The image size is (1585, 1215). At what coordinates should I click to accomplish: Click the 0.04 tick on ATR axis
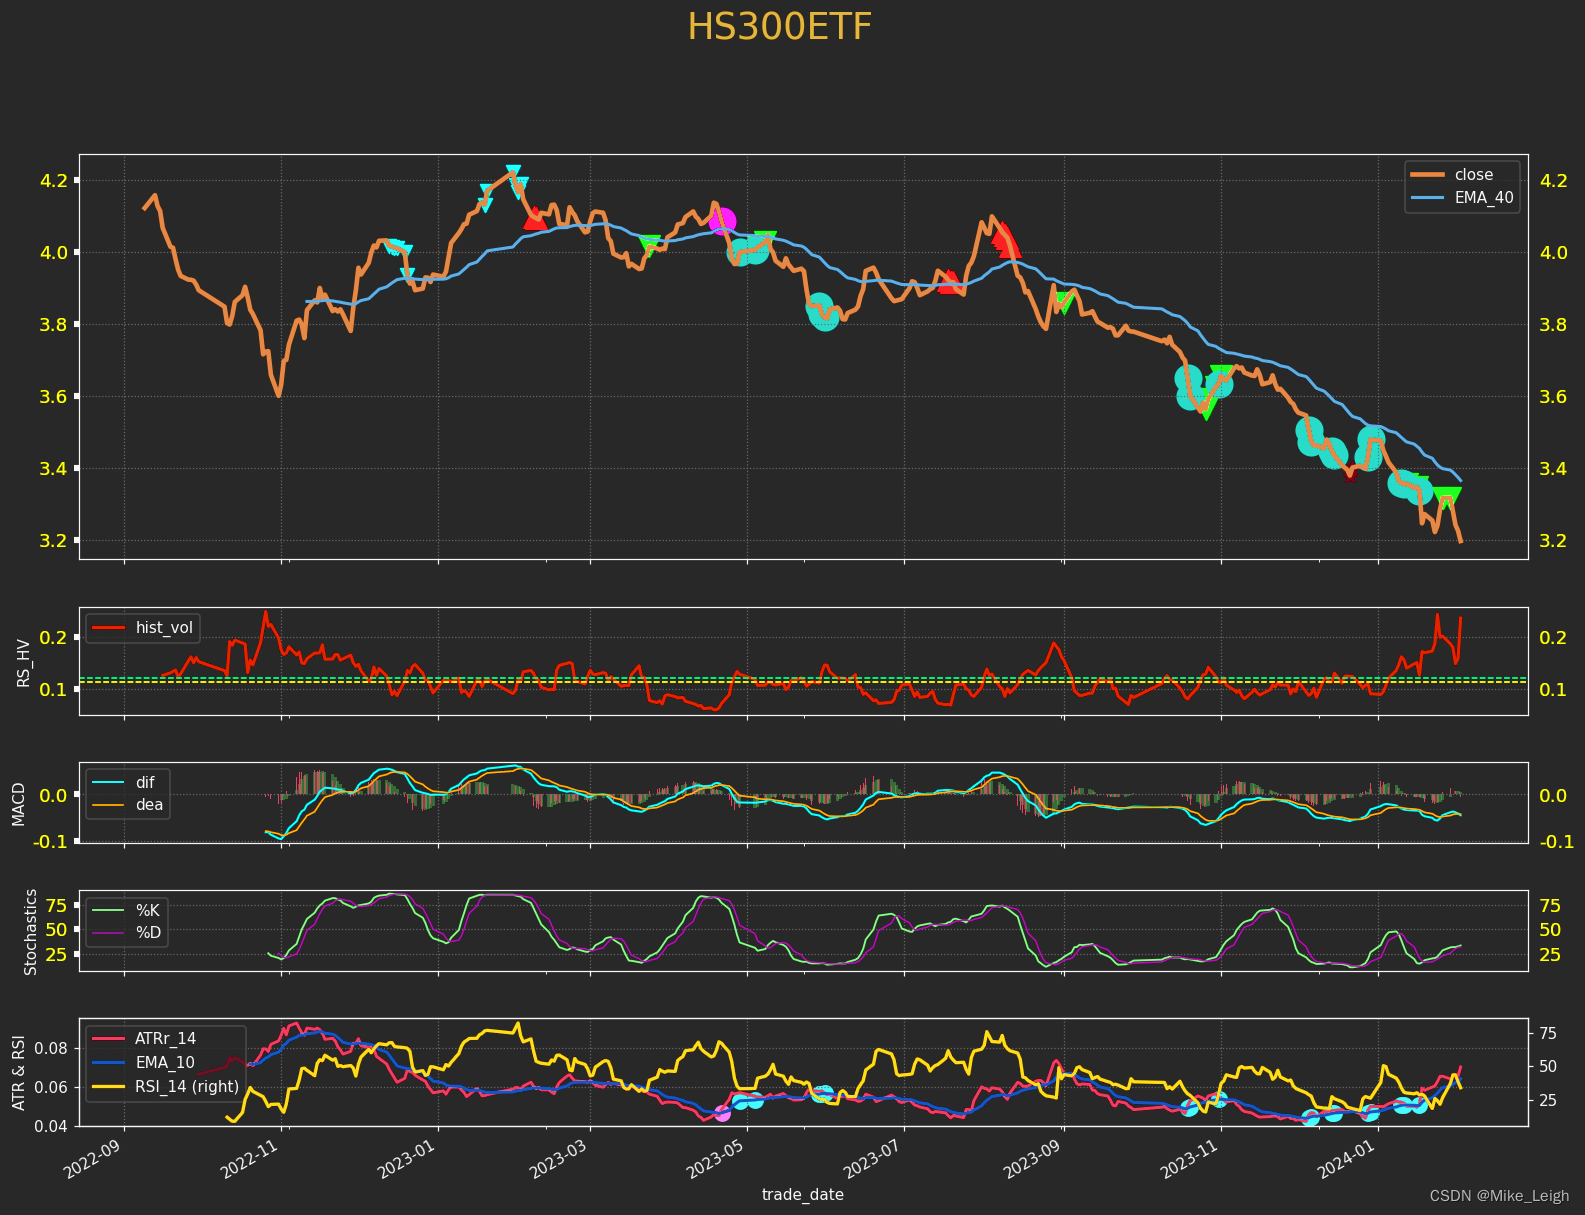pyautogui.click(x=53, y=1126)
